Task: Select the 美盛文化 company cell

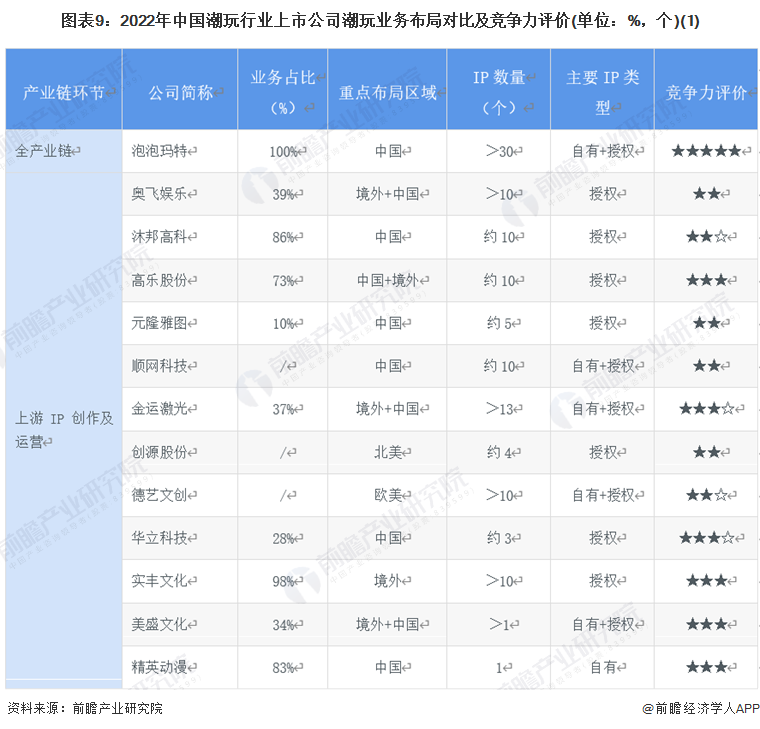Action: tap(180, 624)
